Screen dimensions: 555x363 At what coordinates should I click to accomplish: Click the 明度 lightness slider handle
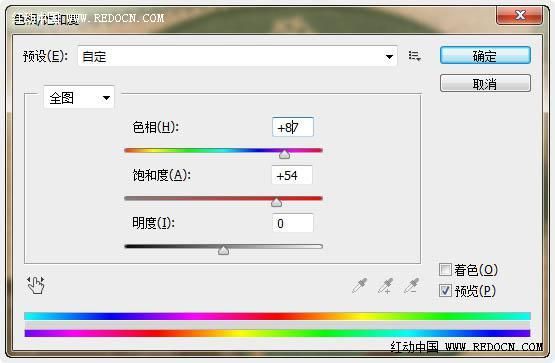[x=223, y=250]
